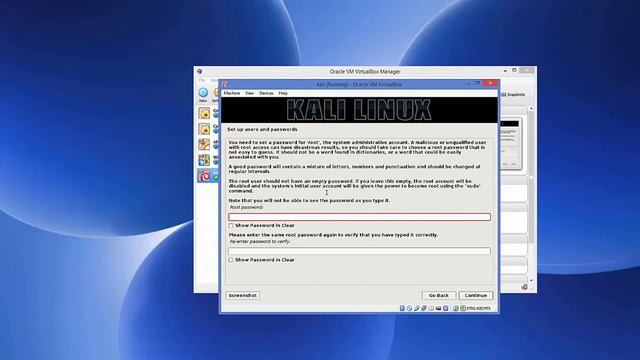The height and width of the screenshot is (360, 640).
Task: Open the Devices menu
Action: [266, 93]
